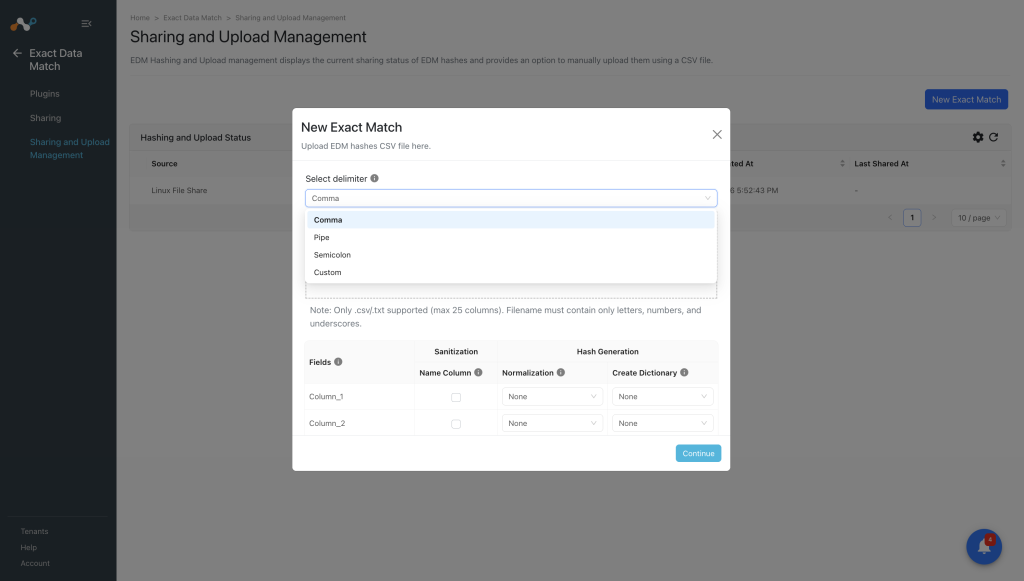Open Create Dictionary dropdown for Column_2

[662, 423]
